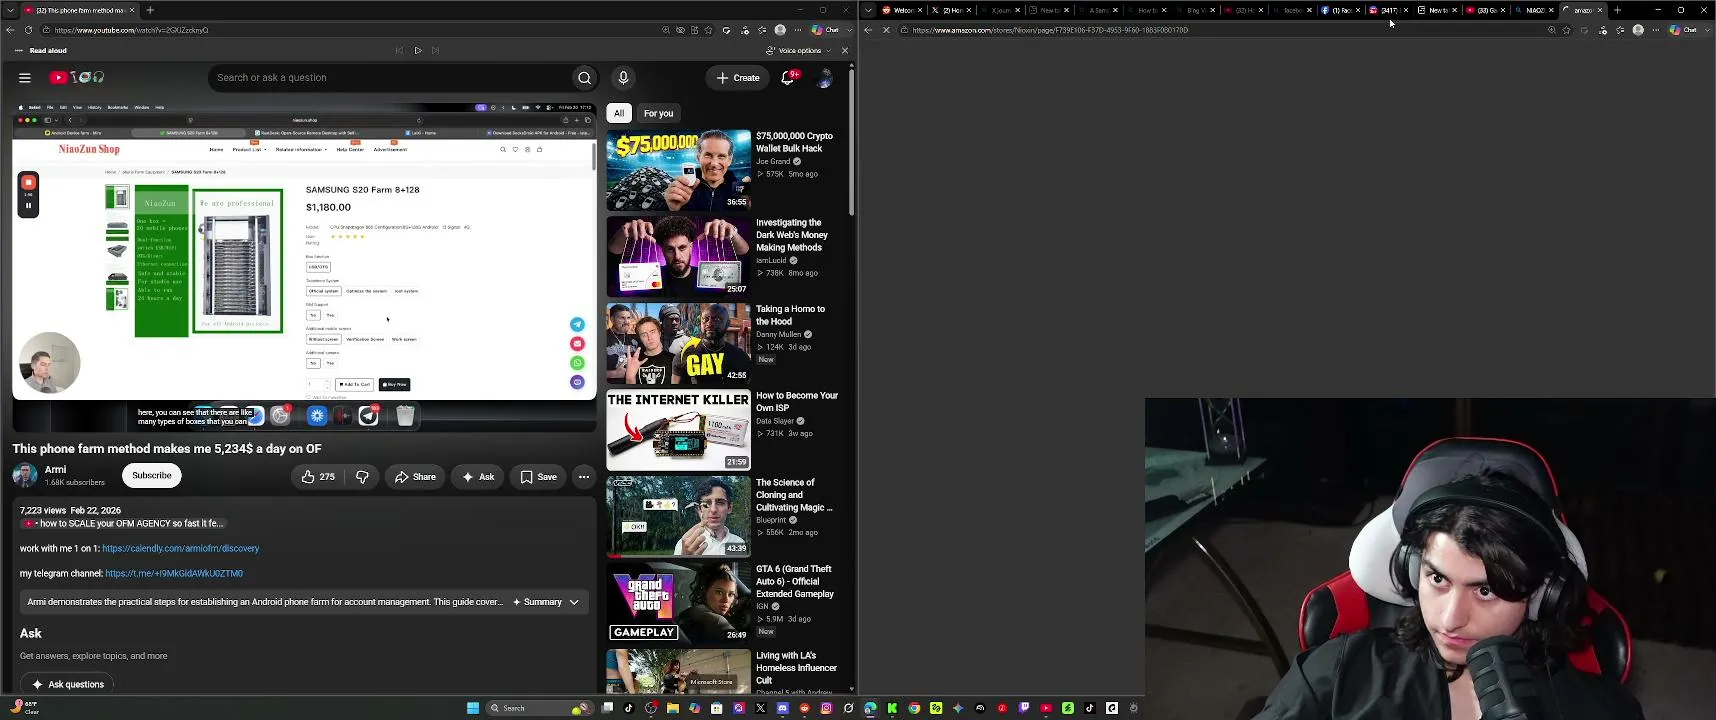Open browser settings ellipsis in the YouTube window

coord(797,30)
